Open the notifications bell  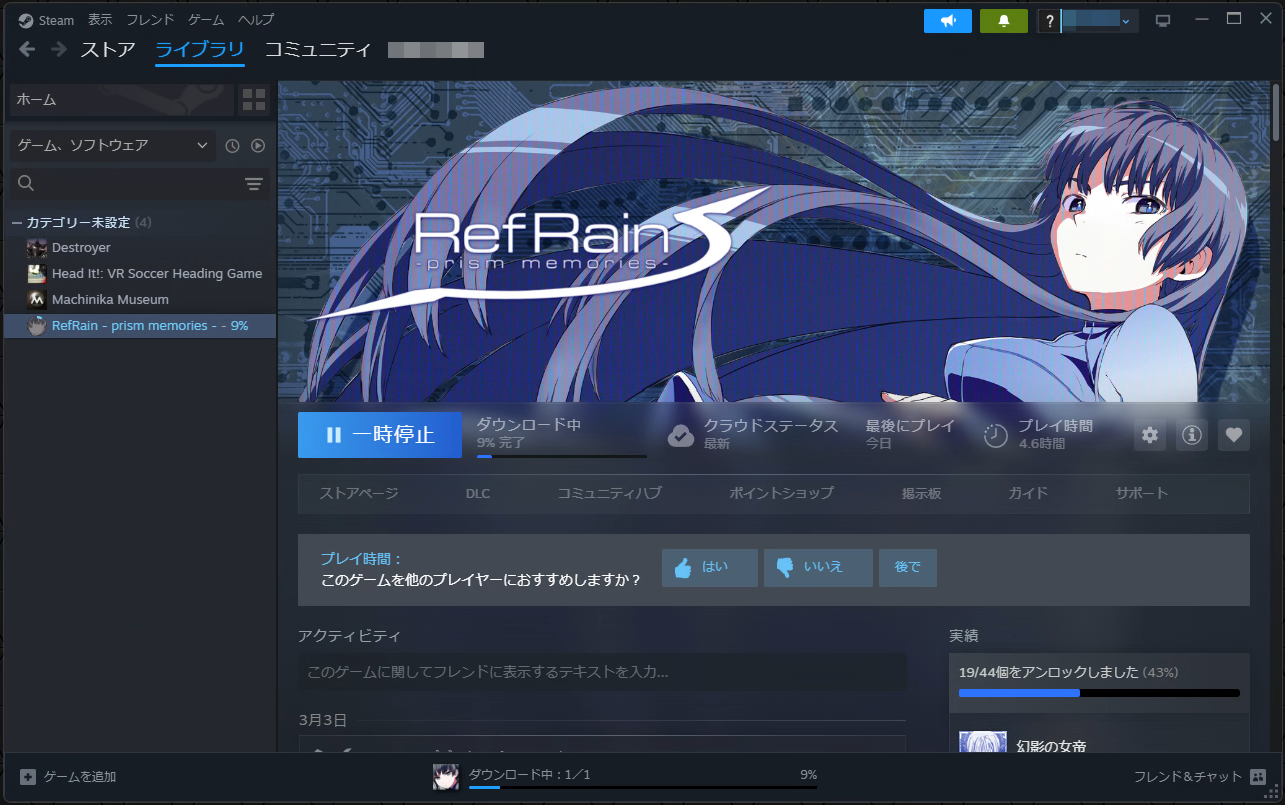click(x=1002, y=20)
